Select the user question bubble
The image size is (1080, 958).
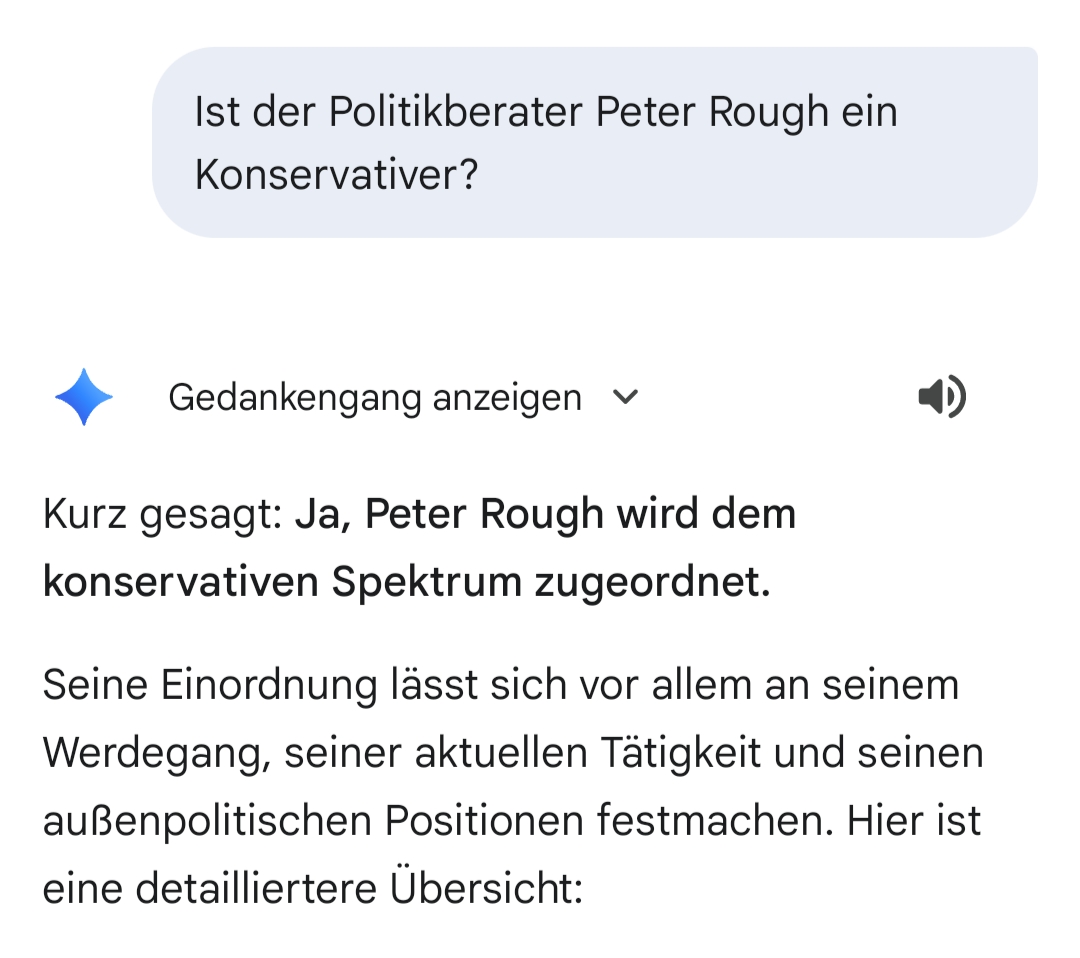click(x=594, y=142)
